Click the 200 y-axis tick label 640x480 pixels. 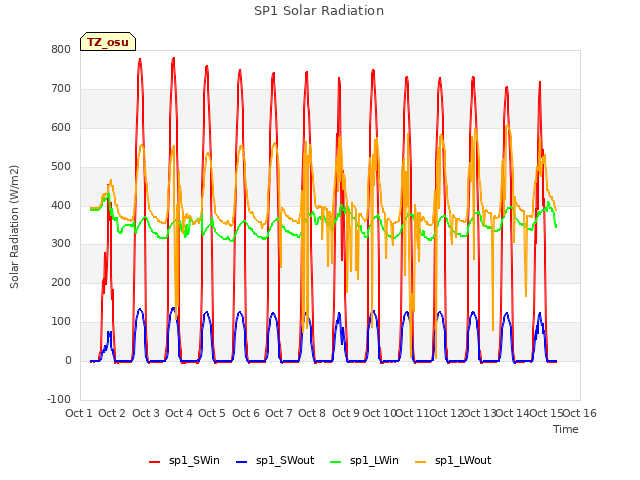[x=61, y=283]
